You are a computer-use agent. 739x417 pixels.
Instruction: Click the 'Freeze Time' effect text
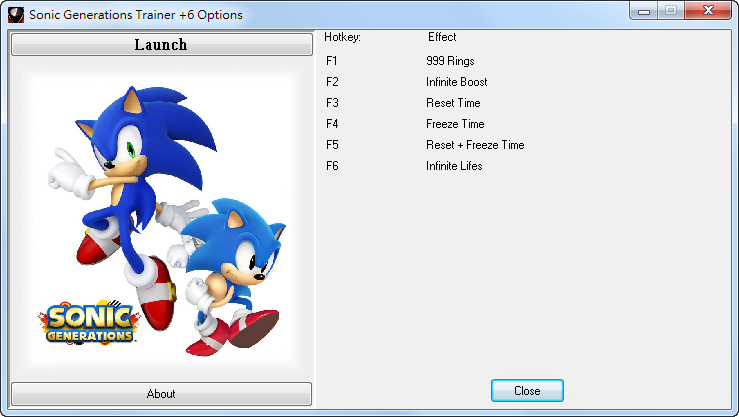point(455,124)
